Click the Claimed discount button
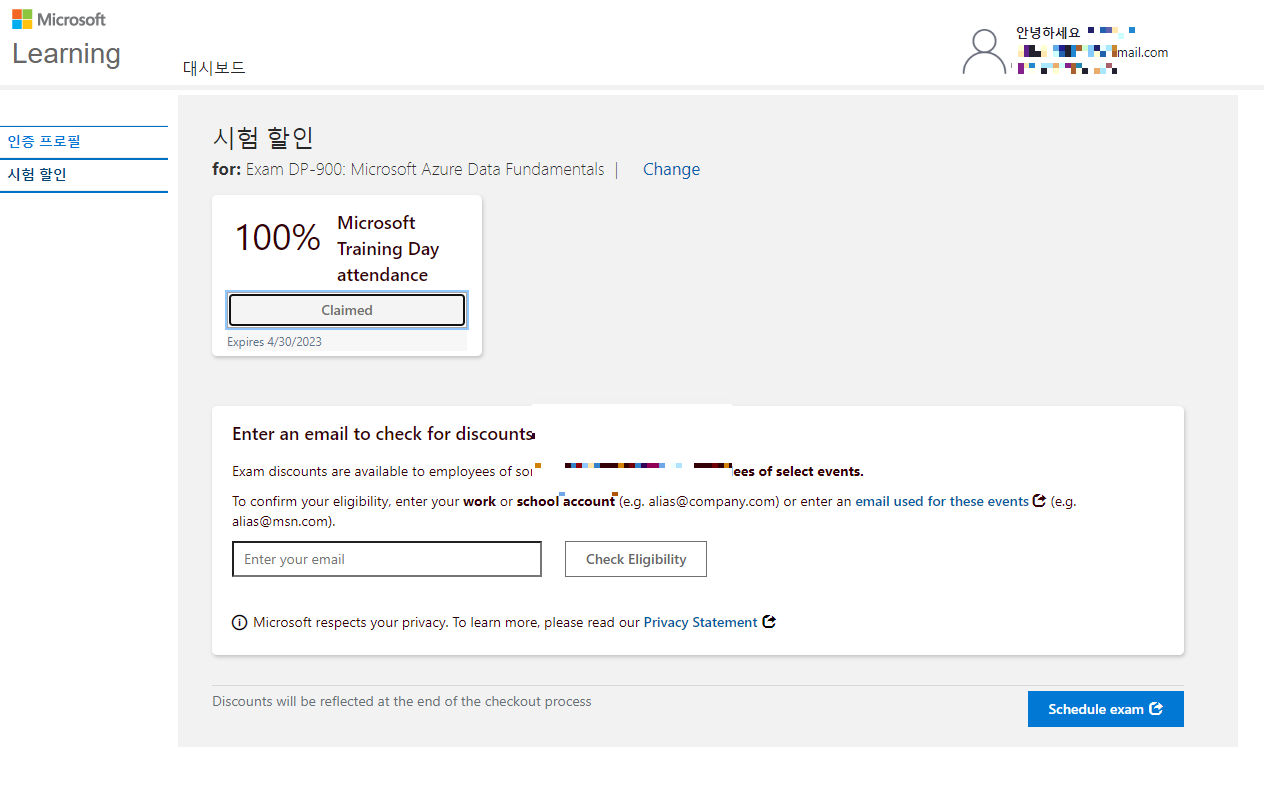Screen dimensions: 1264x792 point(347,310)
